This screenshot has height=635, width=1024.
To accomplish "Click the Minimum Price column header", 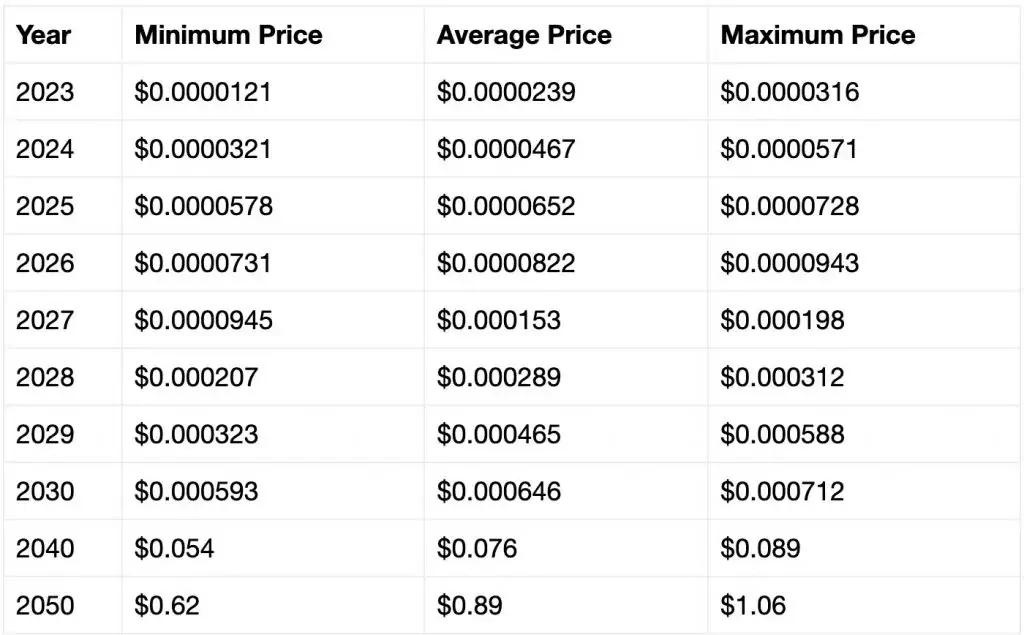I will pos(229,35).
